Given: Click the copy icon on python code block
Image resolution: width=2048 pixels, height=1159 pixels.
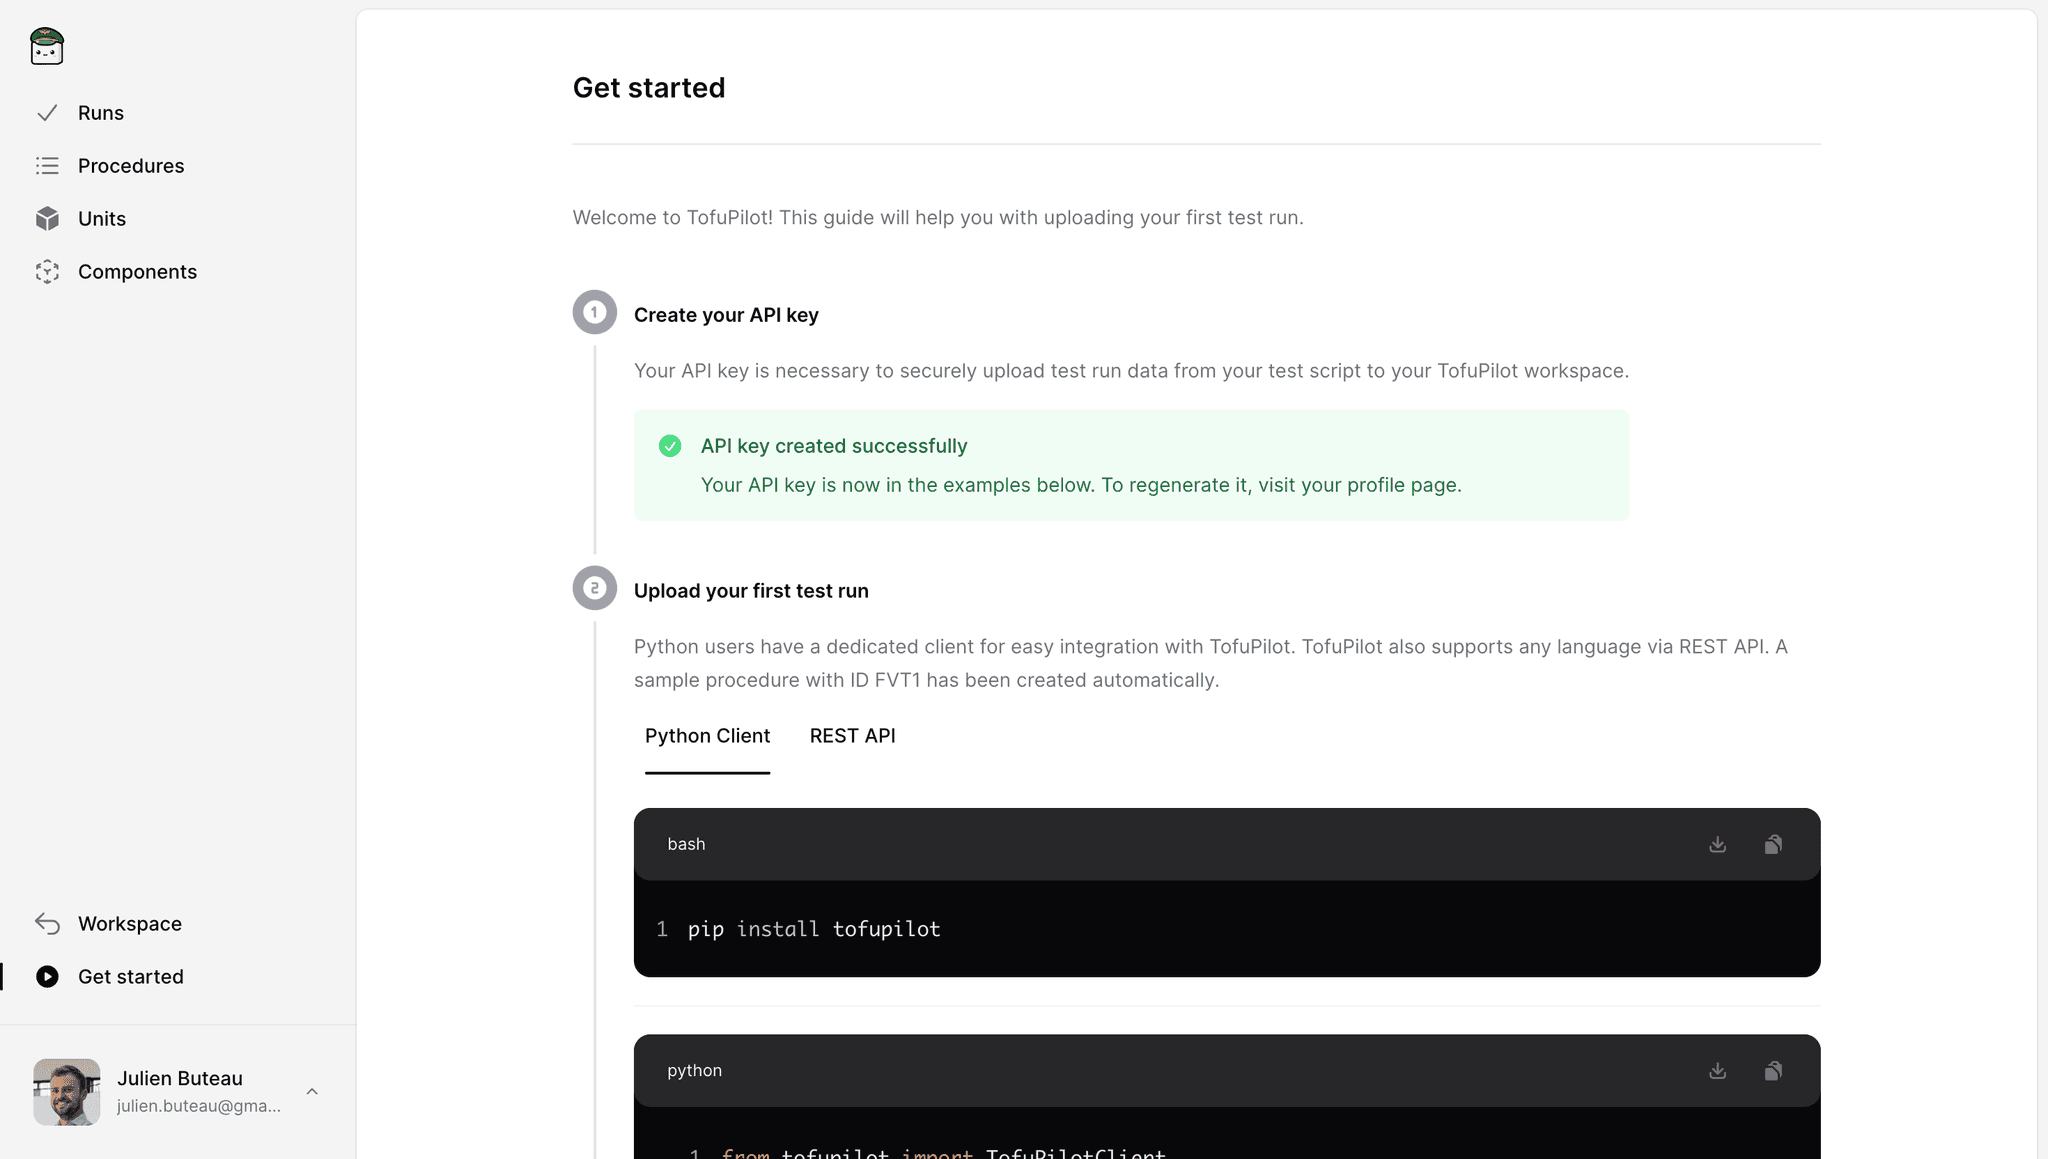Looking at the screenshot, I should [1774, 1070].
